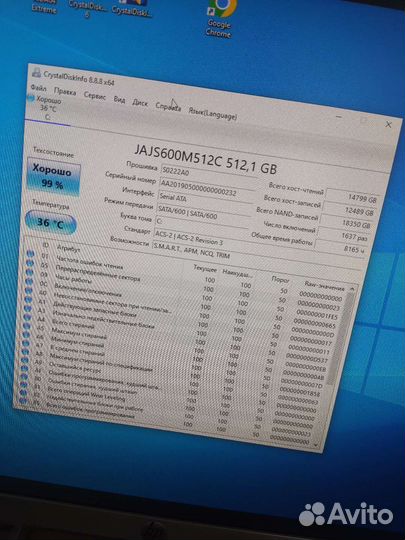Click the firmware field showing S0222A0
Viewport: 405px width, 540px height.
pyautogui.click(x=209, y=174)
